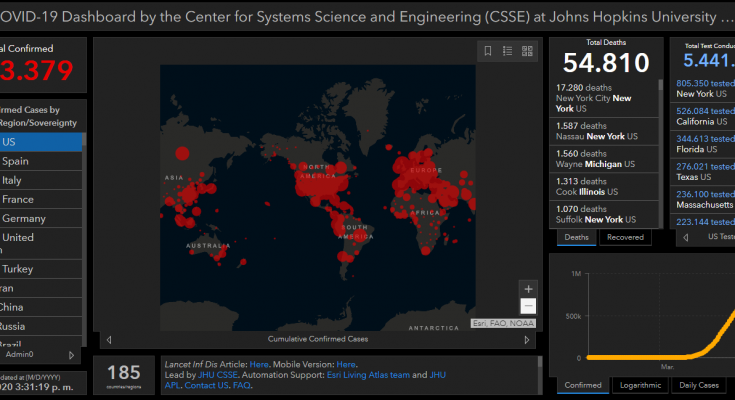Select the 344.613 tested Florida entry
The height and width of the screenshot is (400, 735).
(x=705, y=144)
